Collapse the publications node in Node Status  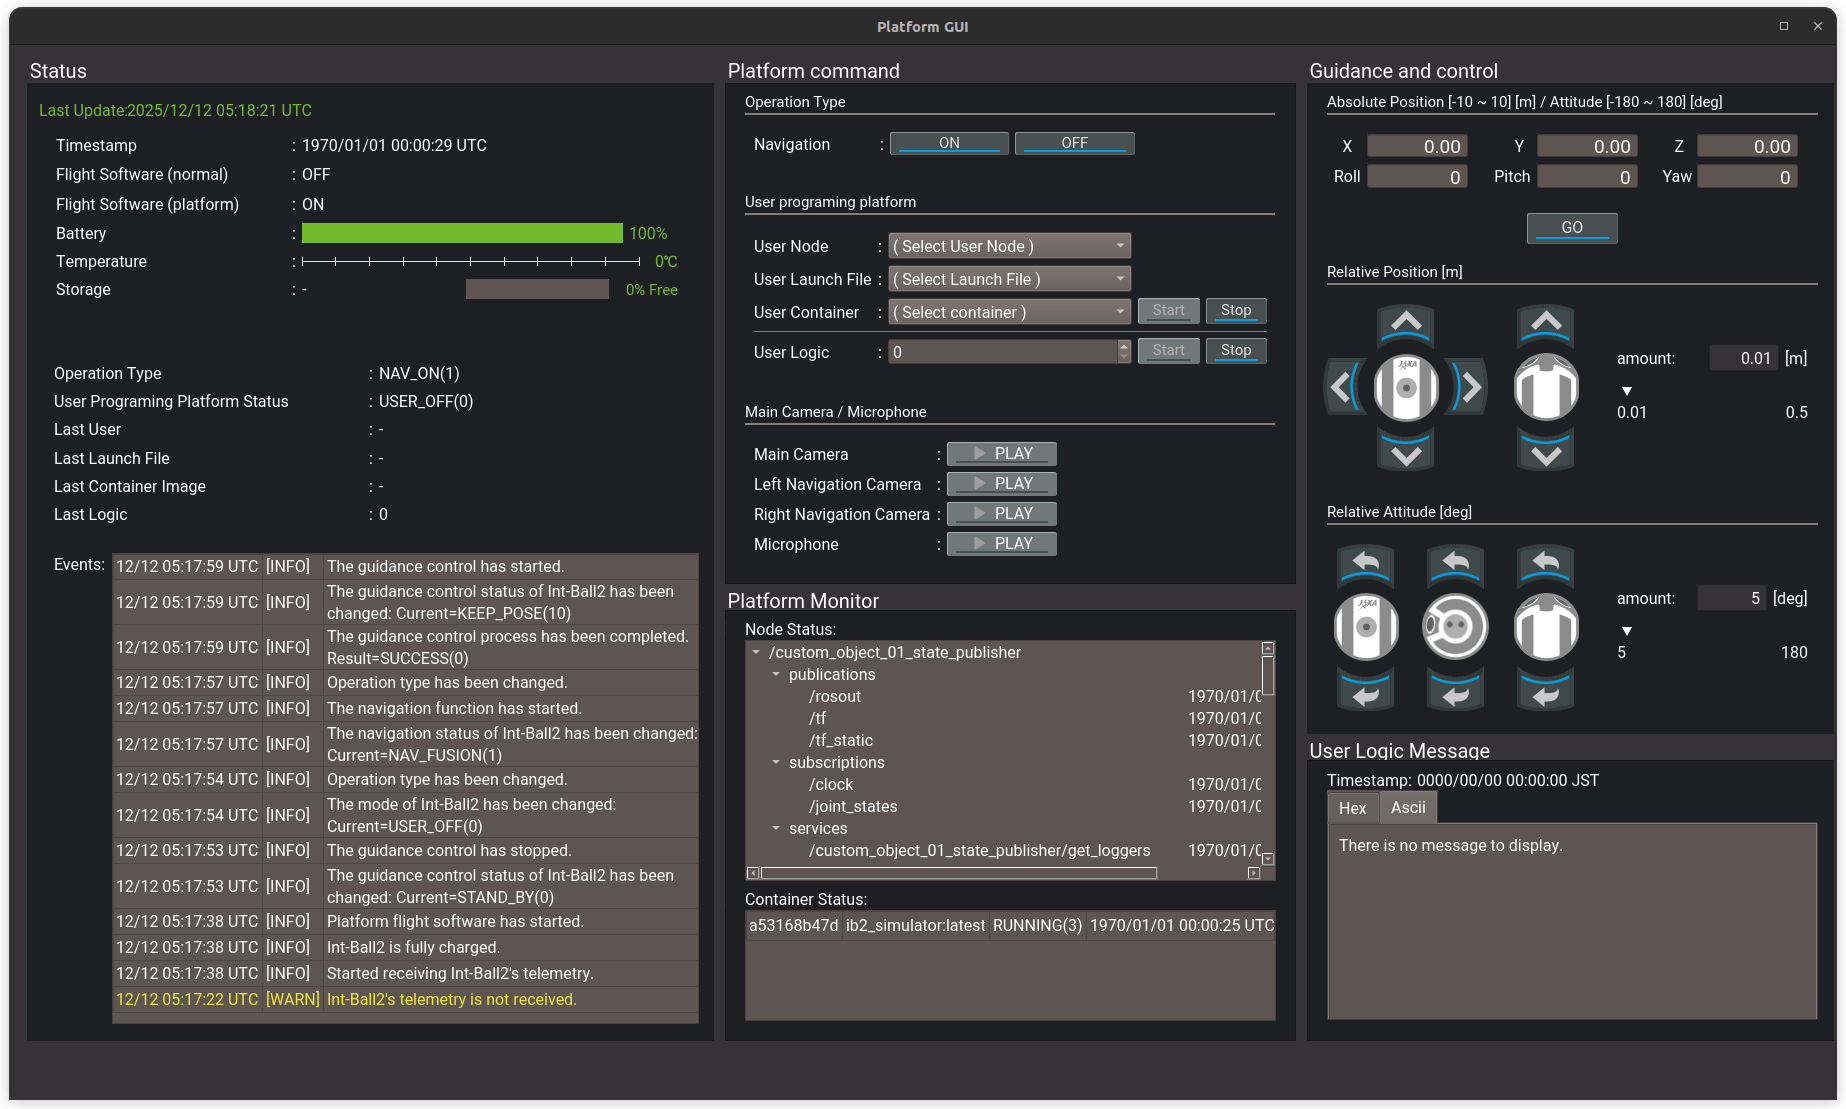(777, 674)
